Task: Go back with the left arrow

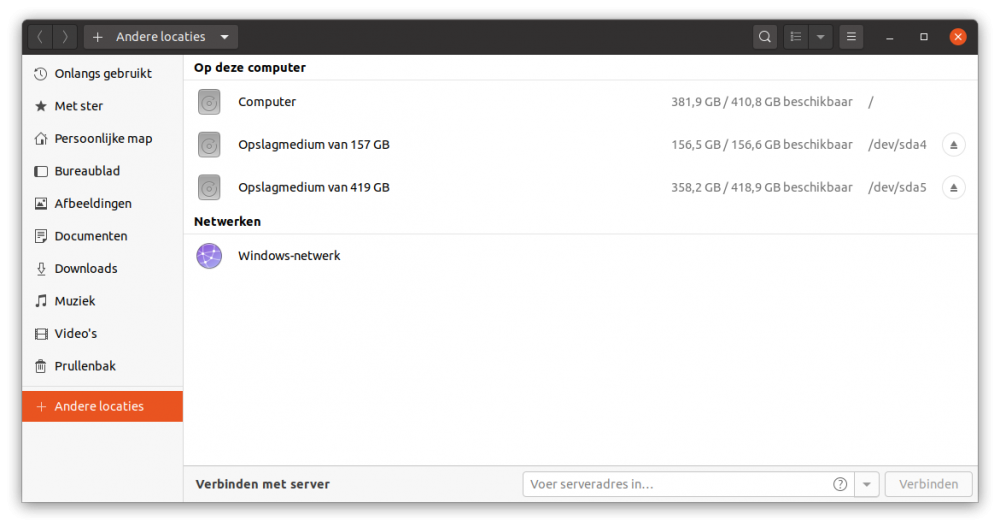Action: [x=40, y=37]
